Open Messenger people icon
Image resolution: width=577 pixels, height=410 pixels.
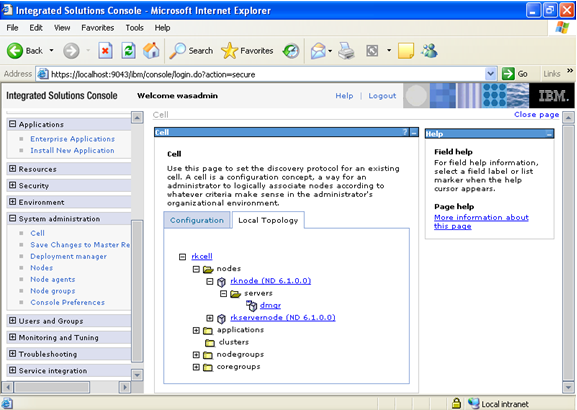tap(429, 50)
